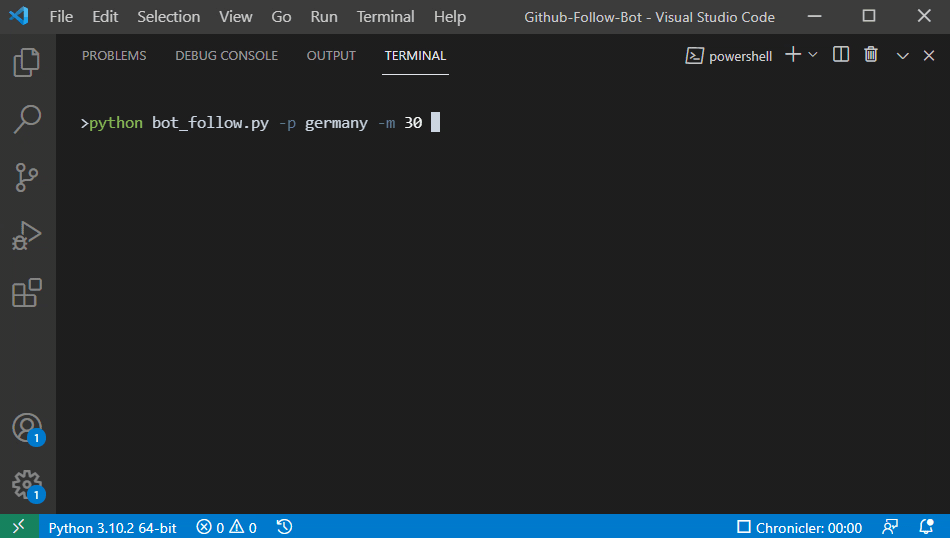The height and width of the screenshot is (538, 950).
Task: Open the Run menu
Action: [324, 16]
